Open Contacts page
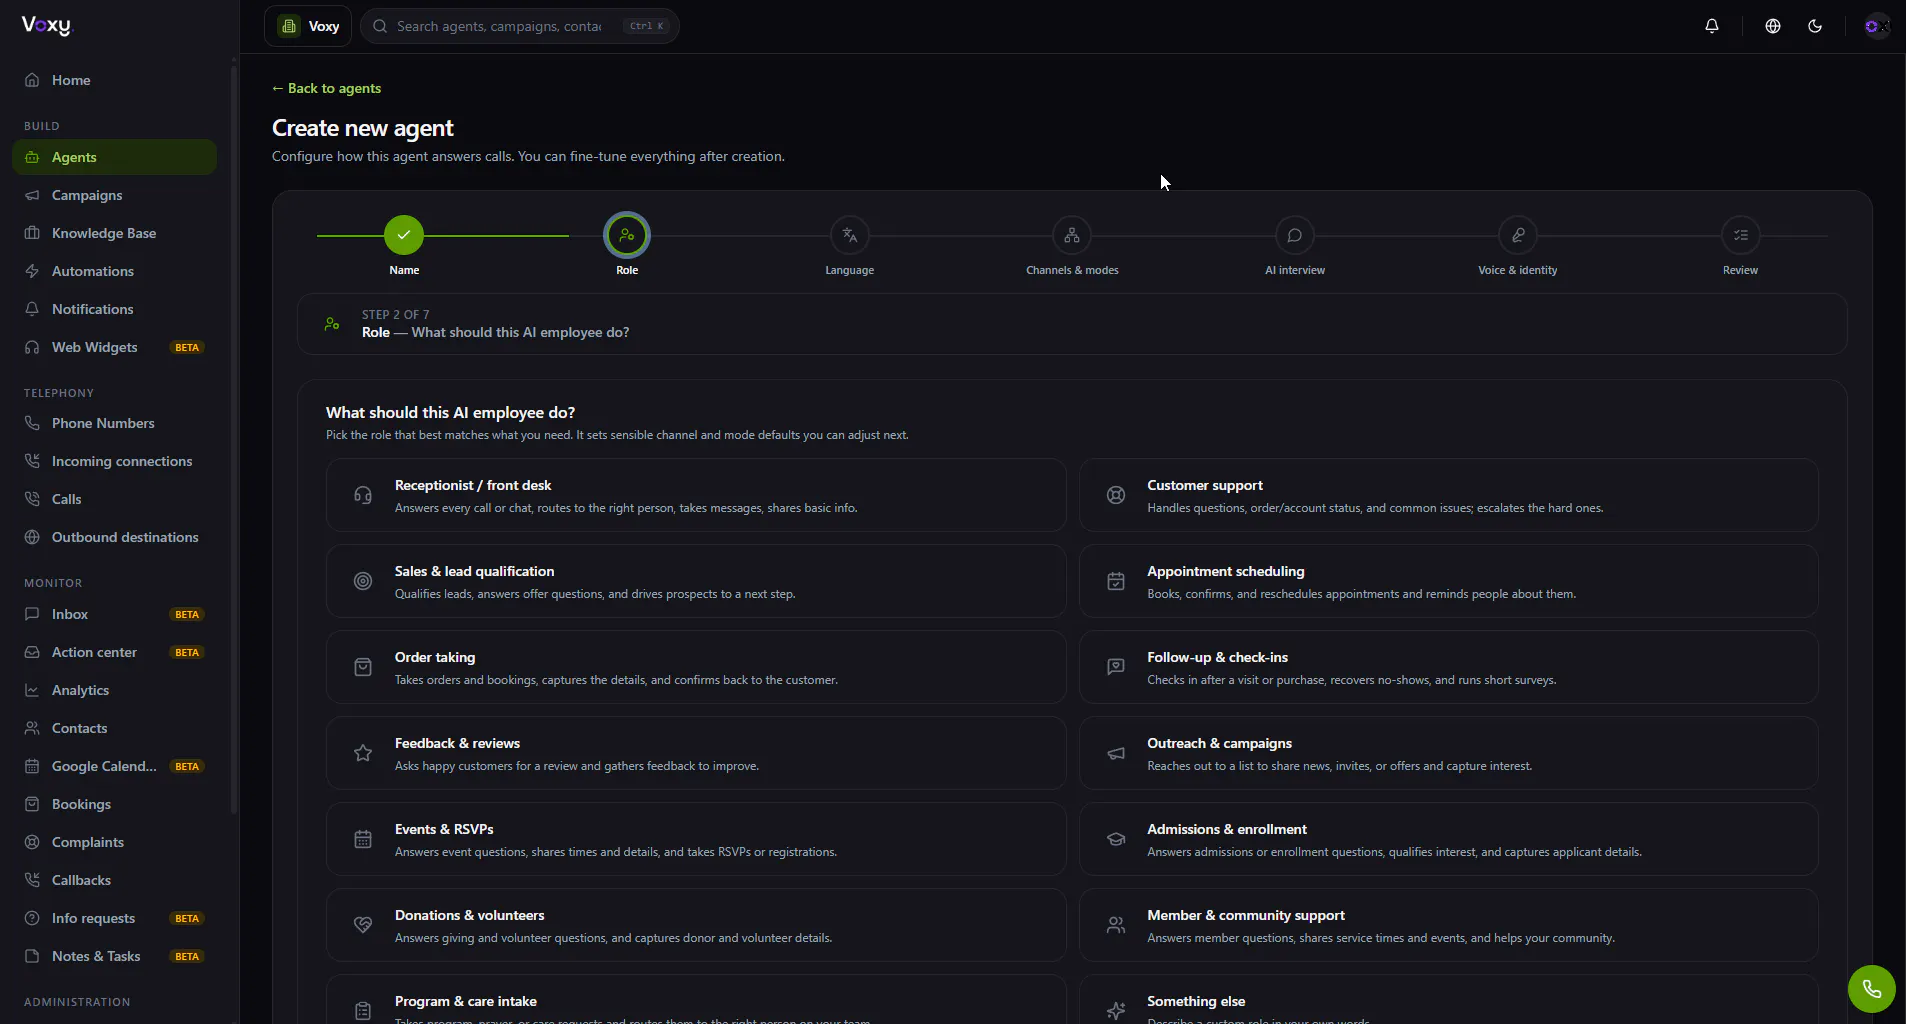 114,728
